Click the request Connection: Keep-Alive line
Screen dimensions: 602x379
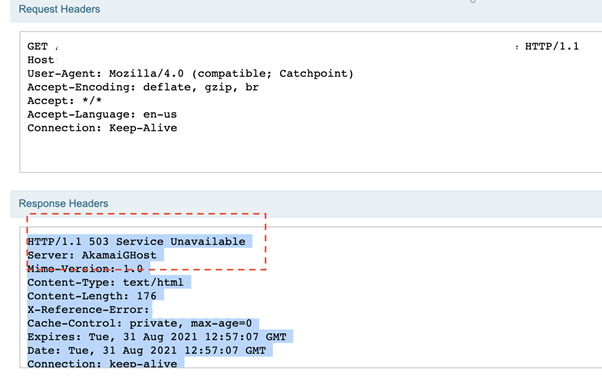coord(102,128)
